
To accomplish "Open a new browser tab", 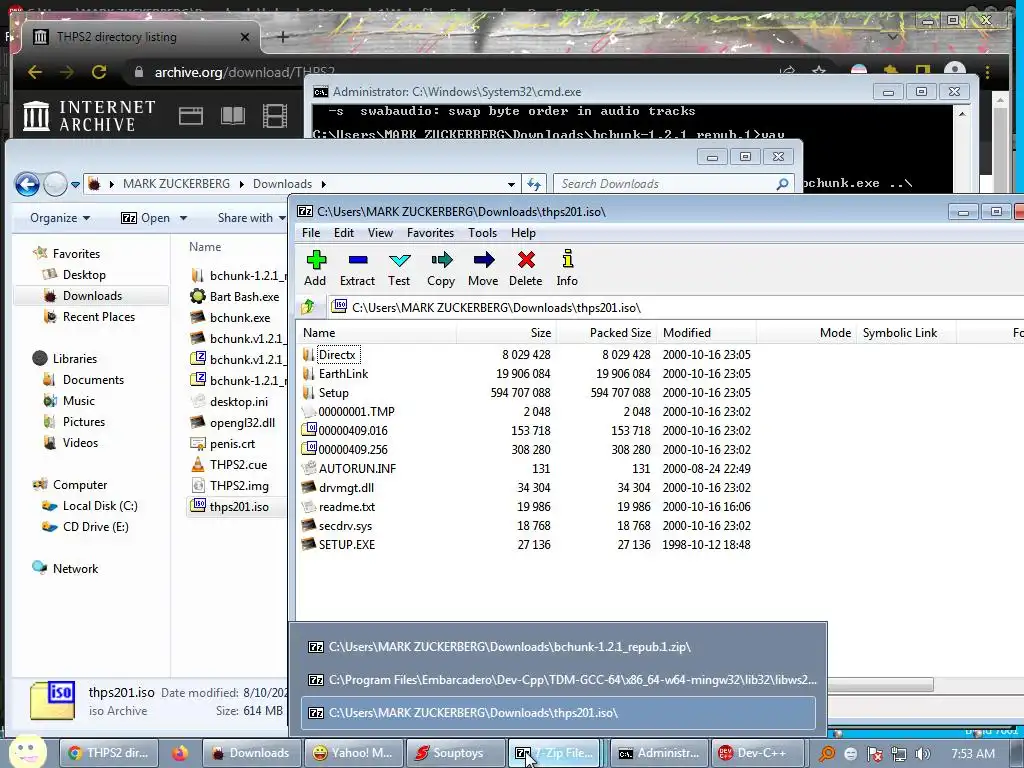I will [283, 37].
